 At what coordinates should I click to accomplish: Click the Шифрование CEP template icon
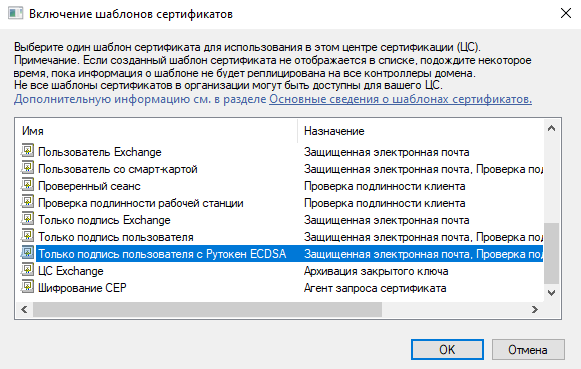(27, 287)
